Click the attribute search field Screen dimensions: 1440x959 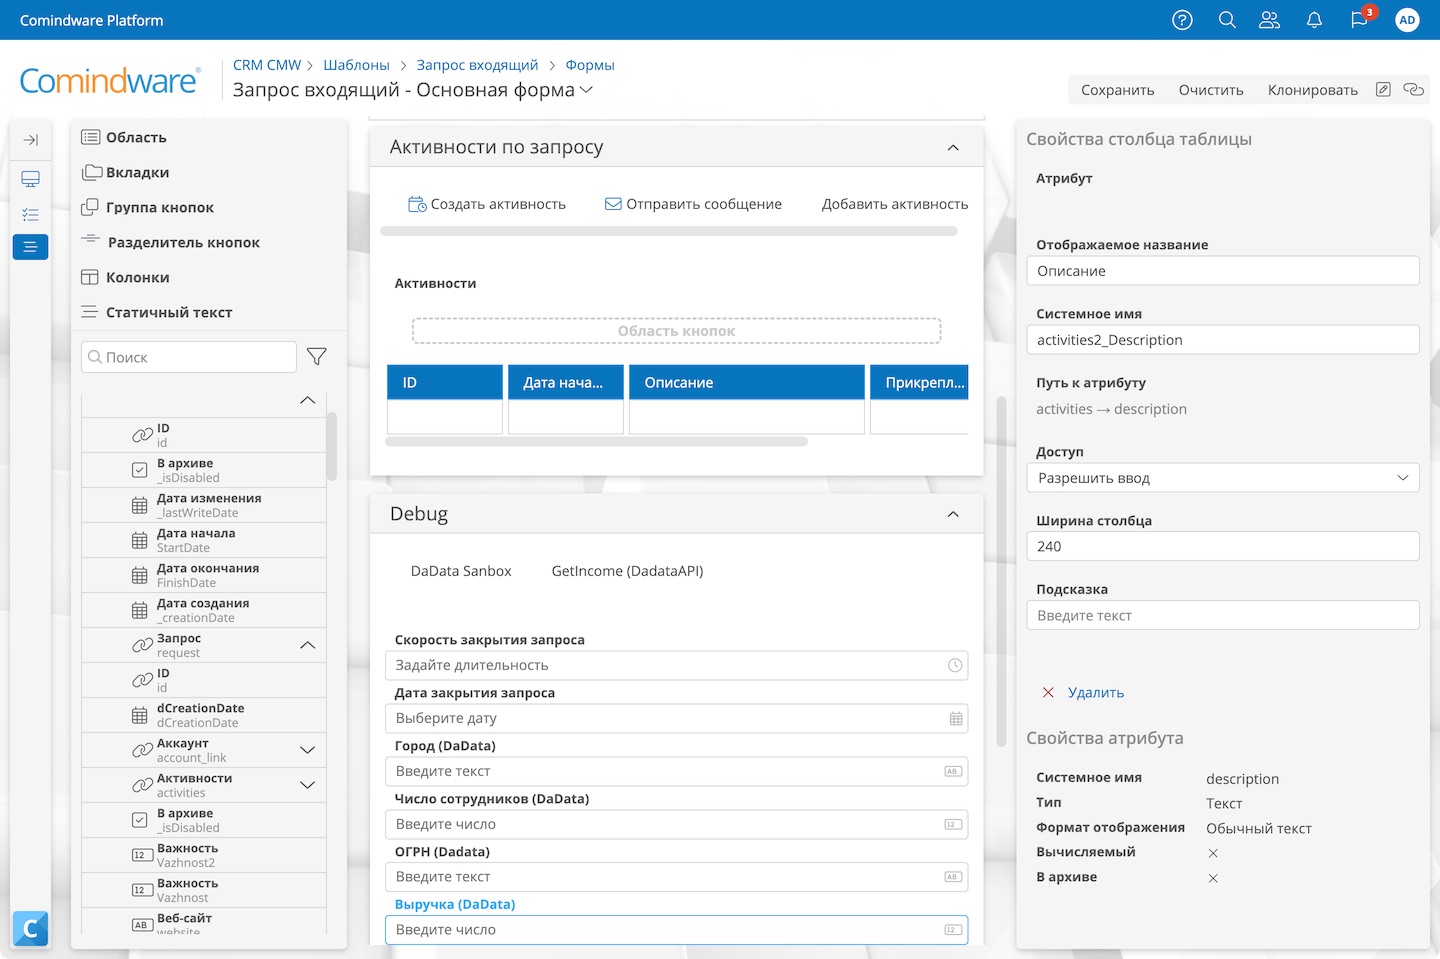pos(189,357)
